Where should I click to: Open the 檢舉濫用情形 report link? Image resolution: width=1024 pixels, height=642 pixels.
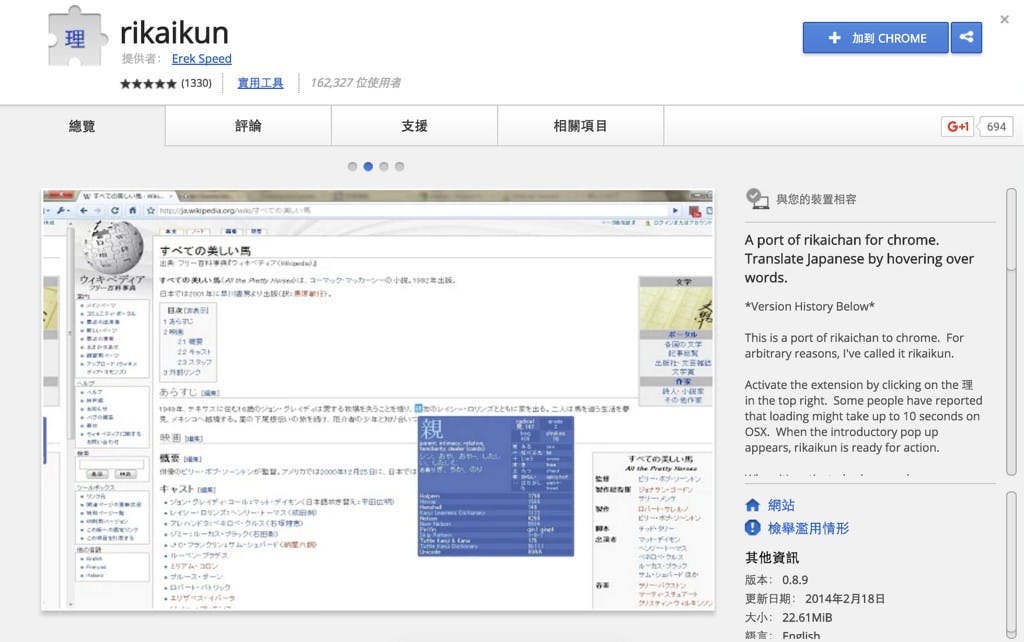808,528
